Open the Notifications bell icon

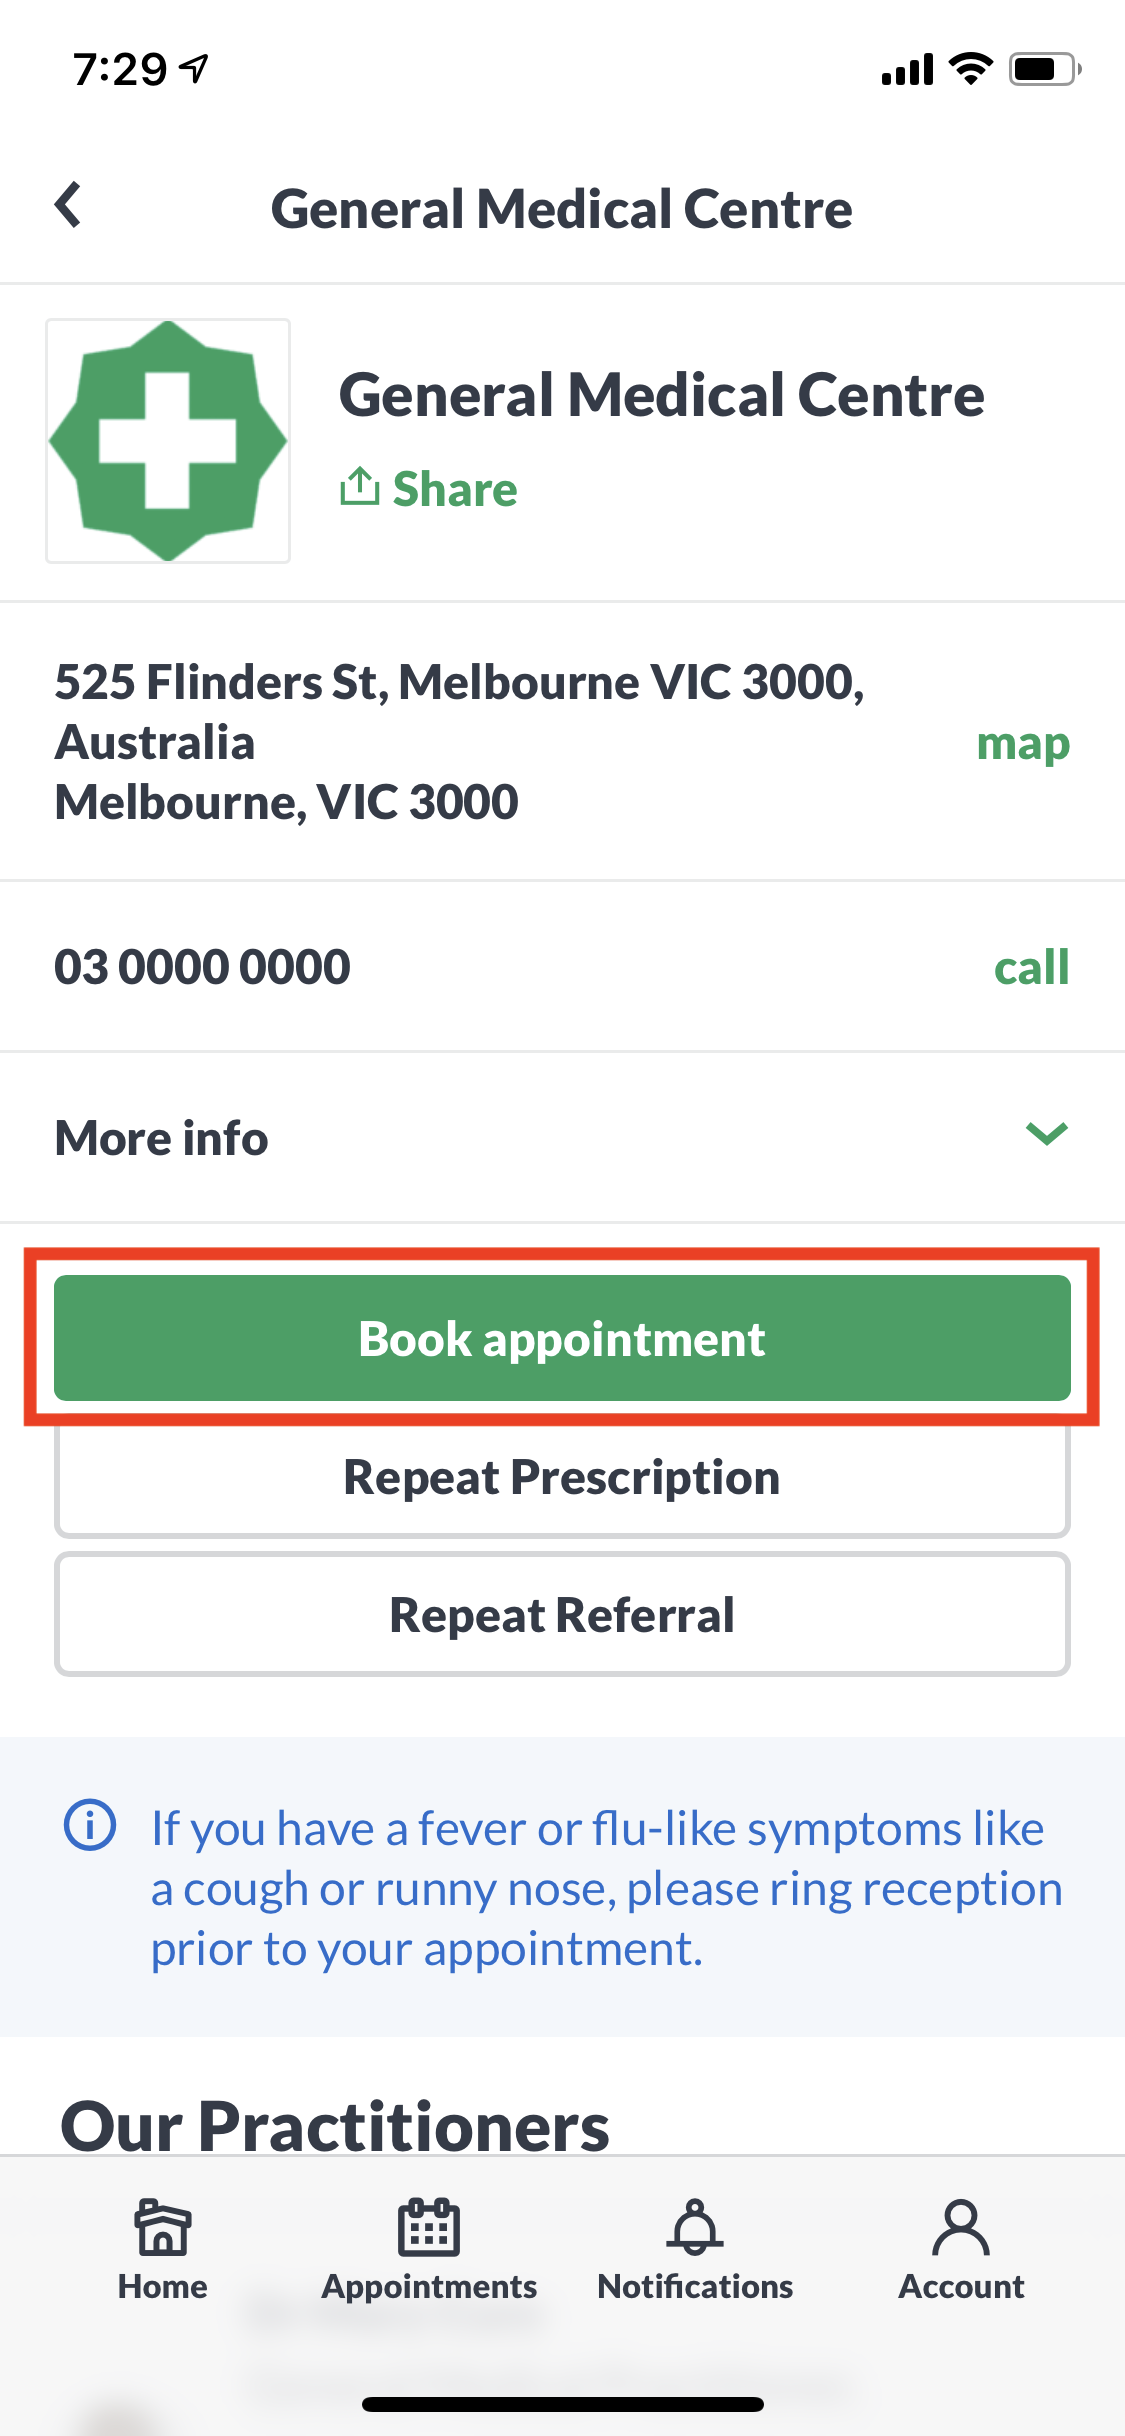click(695, 2227)
